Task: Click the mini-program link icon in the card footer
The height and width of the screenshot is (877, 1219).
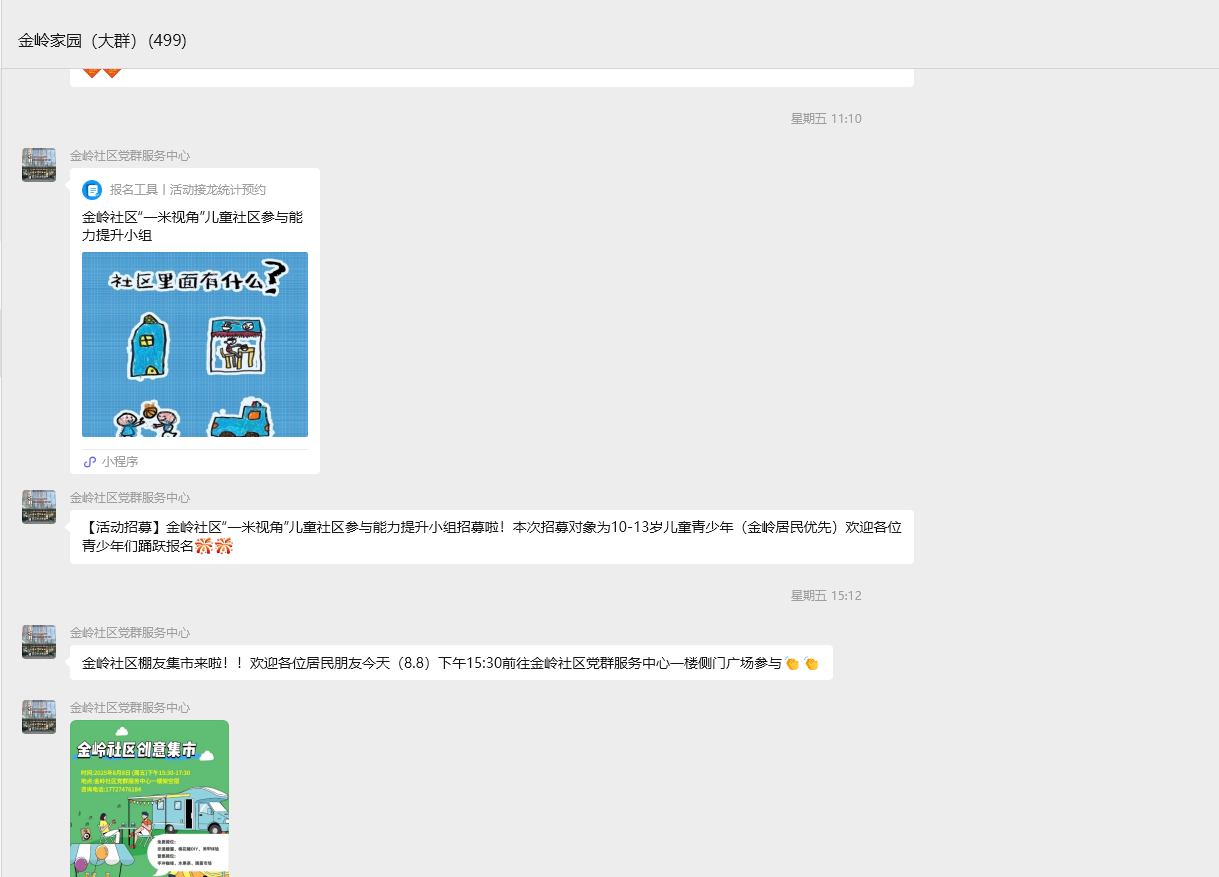Action: click(90, 462)
